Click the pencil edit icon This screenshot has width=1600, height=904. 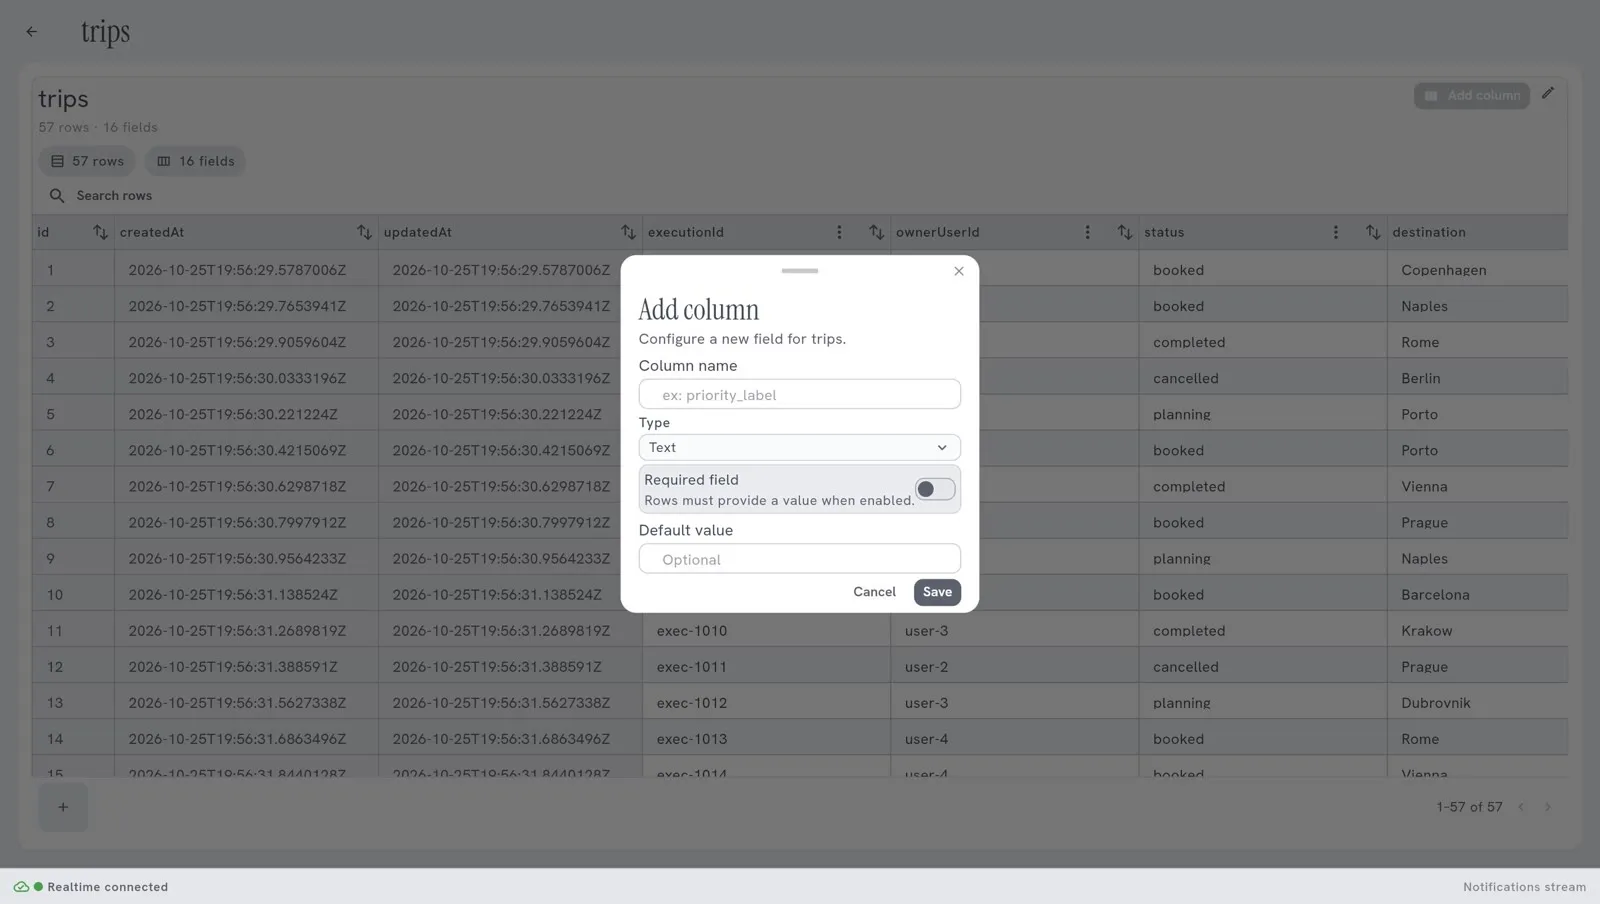[1548, 93]
